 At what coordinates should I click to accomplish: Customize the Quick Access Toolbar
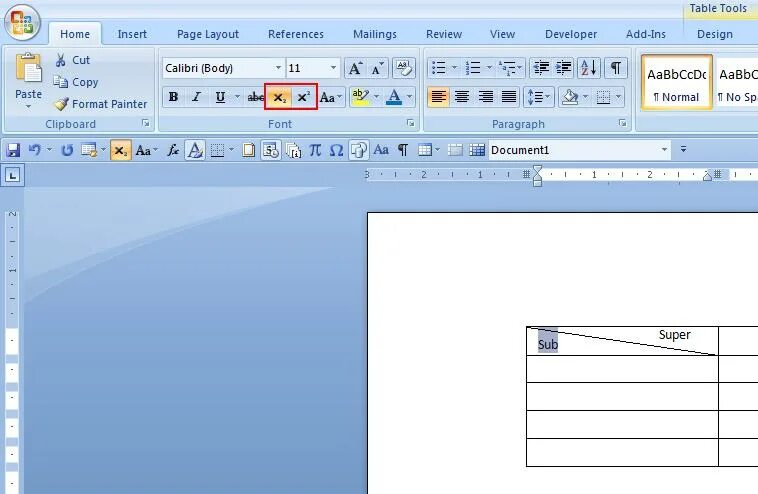pyautogui.click(x=683, y=149)
